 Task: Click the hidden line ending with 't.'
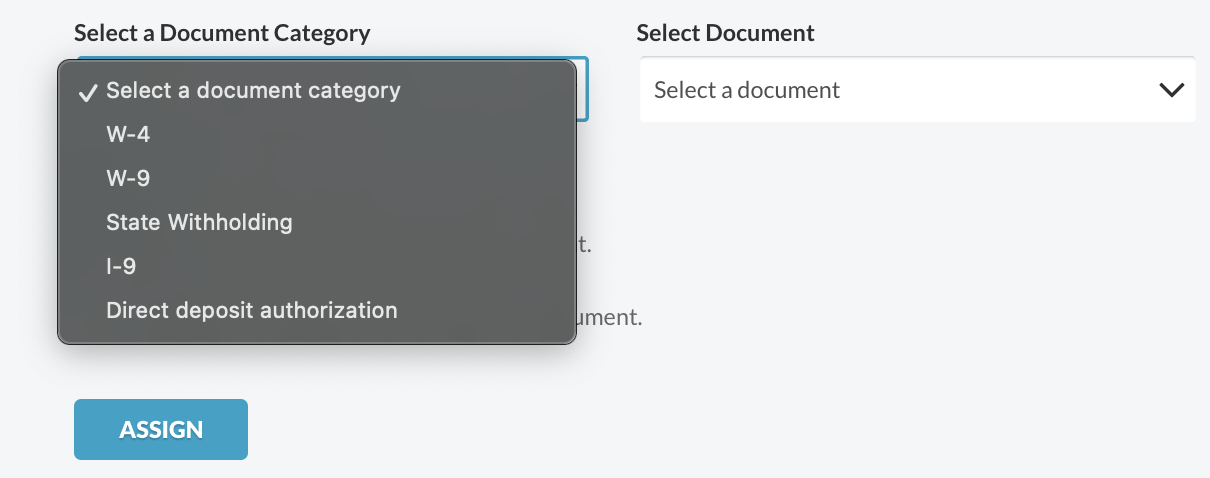coord(585,244)
